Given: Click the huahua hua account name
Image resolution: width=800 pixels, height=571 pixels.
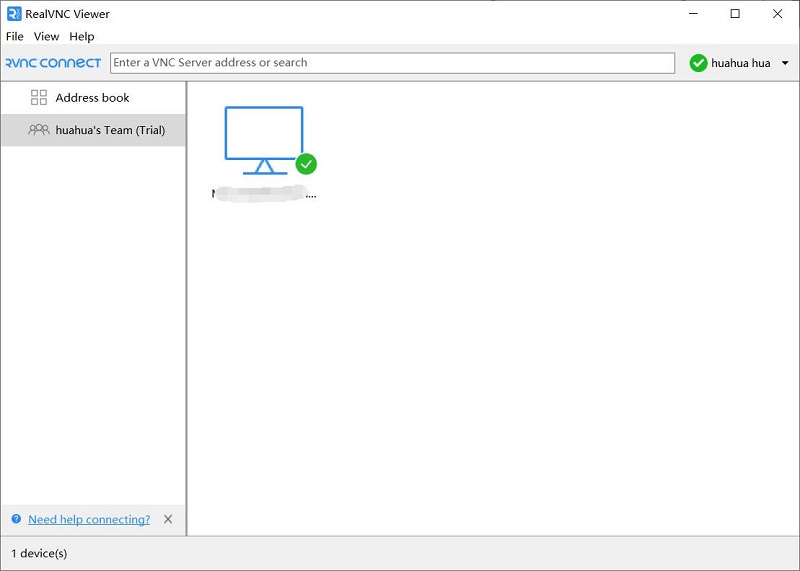Looking at the screenshot, I should click(740, 63).
